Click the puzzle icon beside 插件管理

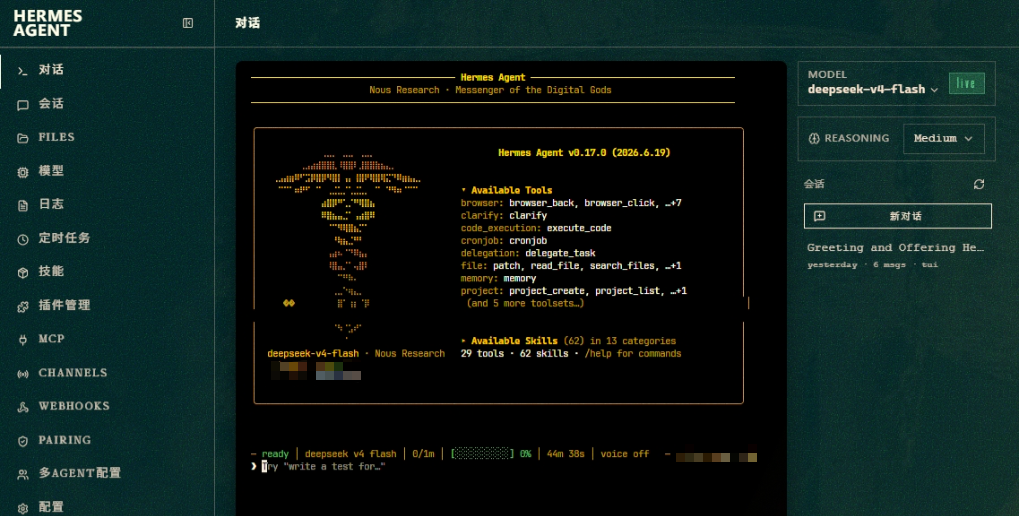23,305
